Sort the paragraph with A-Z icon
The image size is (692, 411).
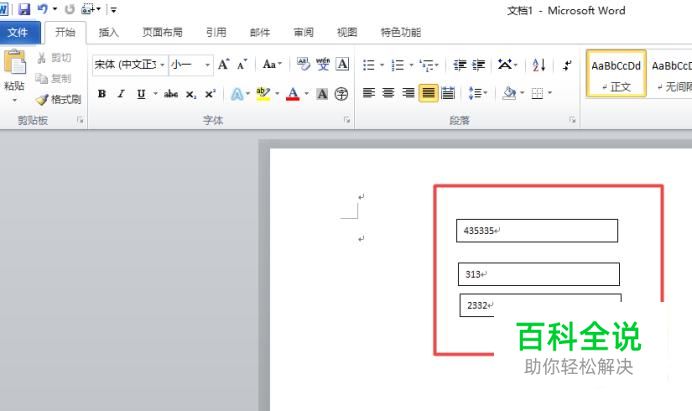click(539, 65)
